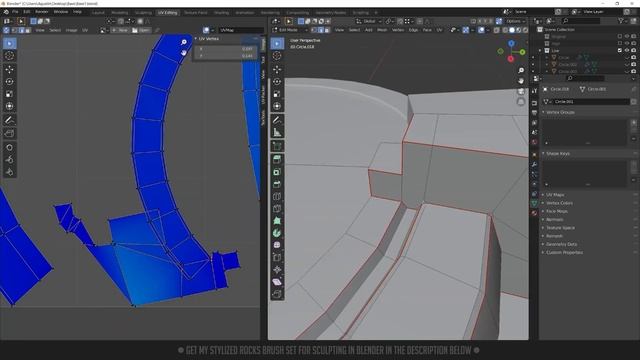The image size is (640, 360).
Task: Open the Vertex menu in 3D viewport
Action: coord(398,30)
